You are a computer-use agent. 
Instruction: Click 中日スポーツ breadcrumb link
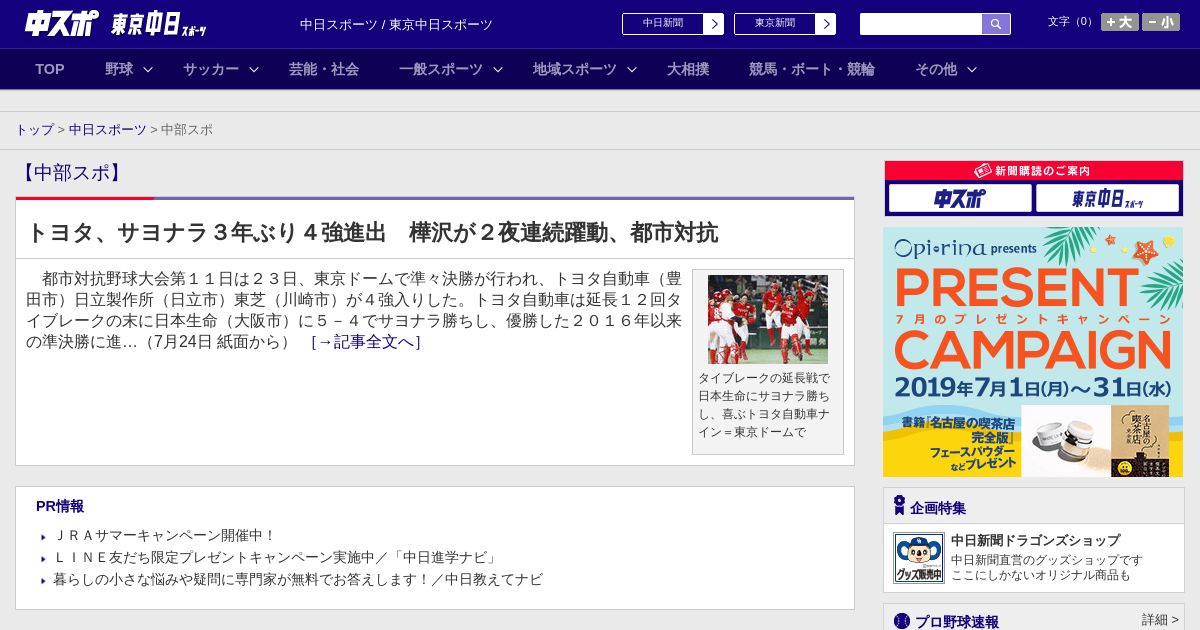click(108, 130)
